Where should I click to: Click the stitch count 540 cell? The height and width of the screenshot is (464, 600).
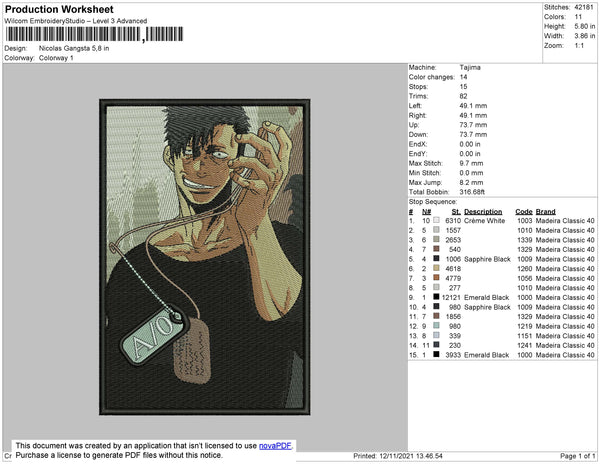point(455,249)
